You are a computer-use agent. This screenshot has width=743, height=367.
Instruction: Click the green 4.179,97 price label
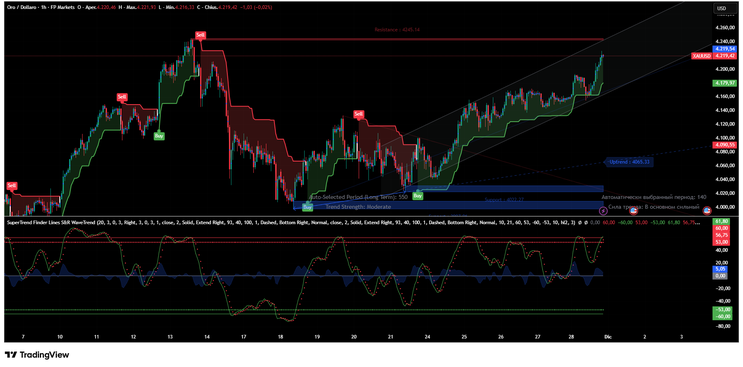click(725, 83)
